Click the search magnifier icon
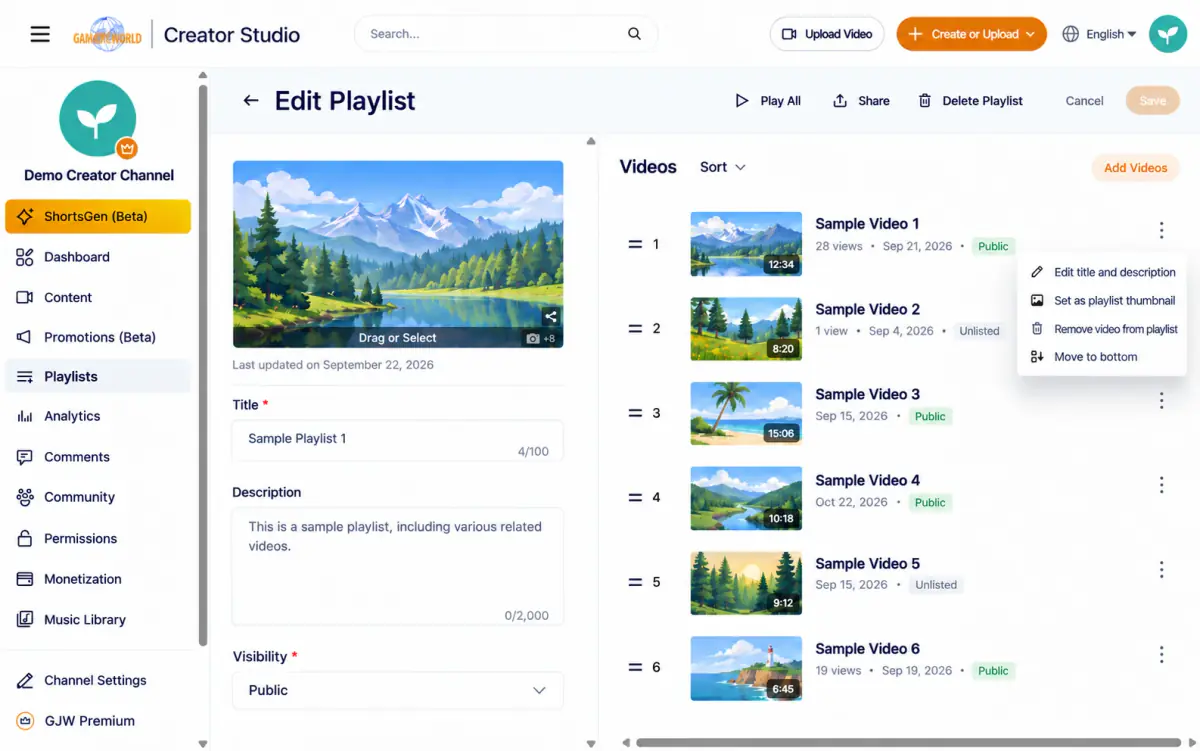Viewport: 1200px width, 751px height. click(634, 34)
